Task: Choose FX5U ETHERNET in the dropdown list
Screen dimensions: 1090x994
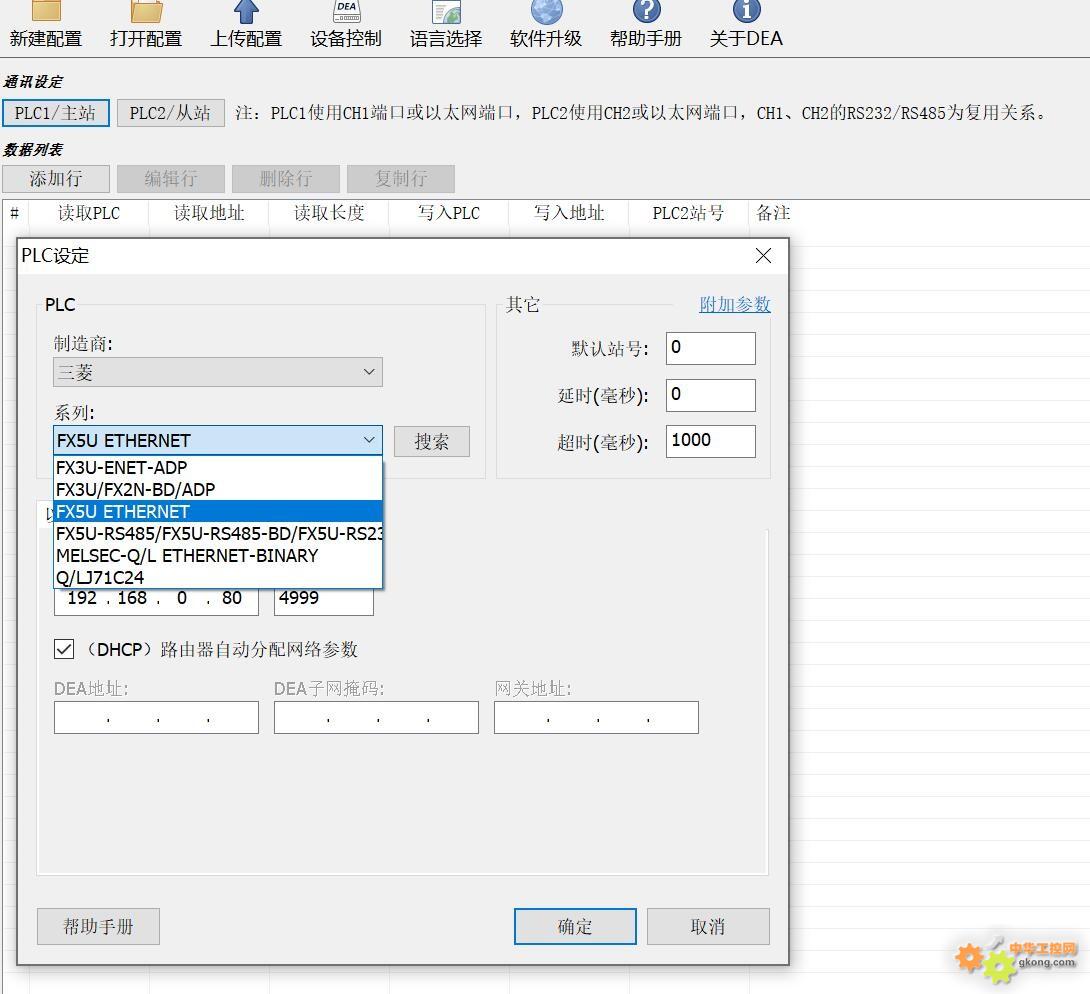Action: [x=218, y=512]
